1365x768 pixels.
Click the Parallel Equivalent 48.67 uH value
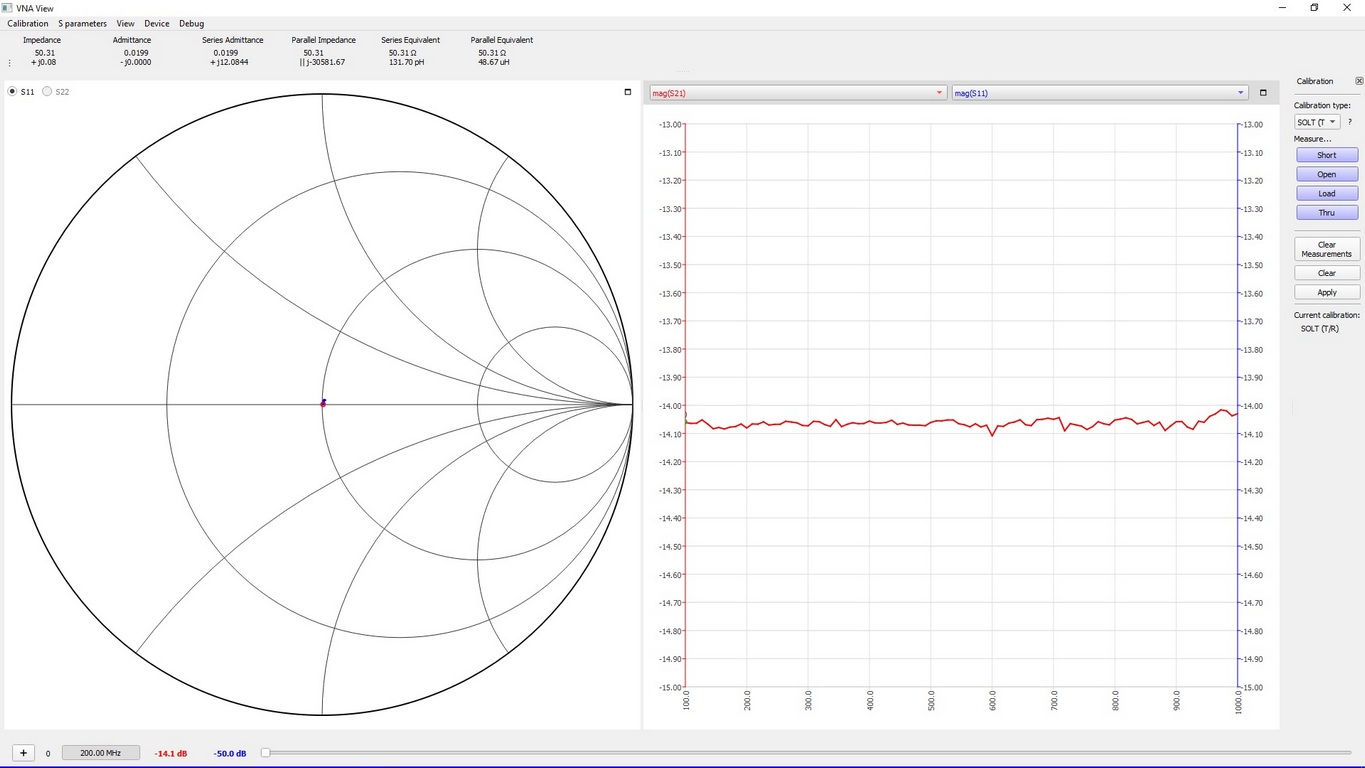(x=493, y=62)
